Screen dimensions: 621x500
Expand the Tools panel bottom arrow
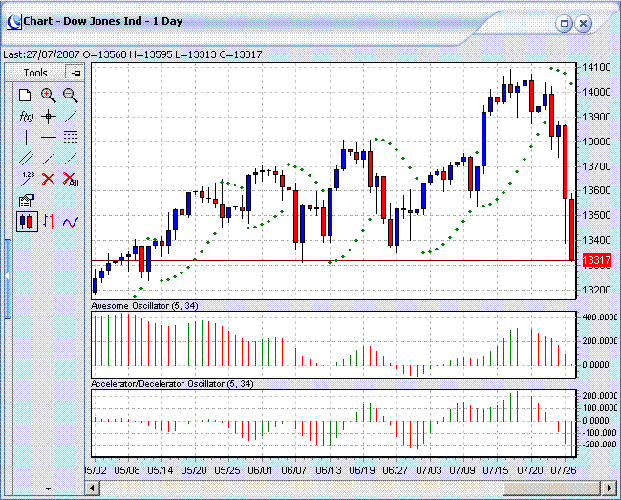pos(48,489)
